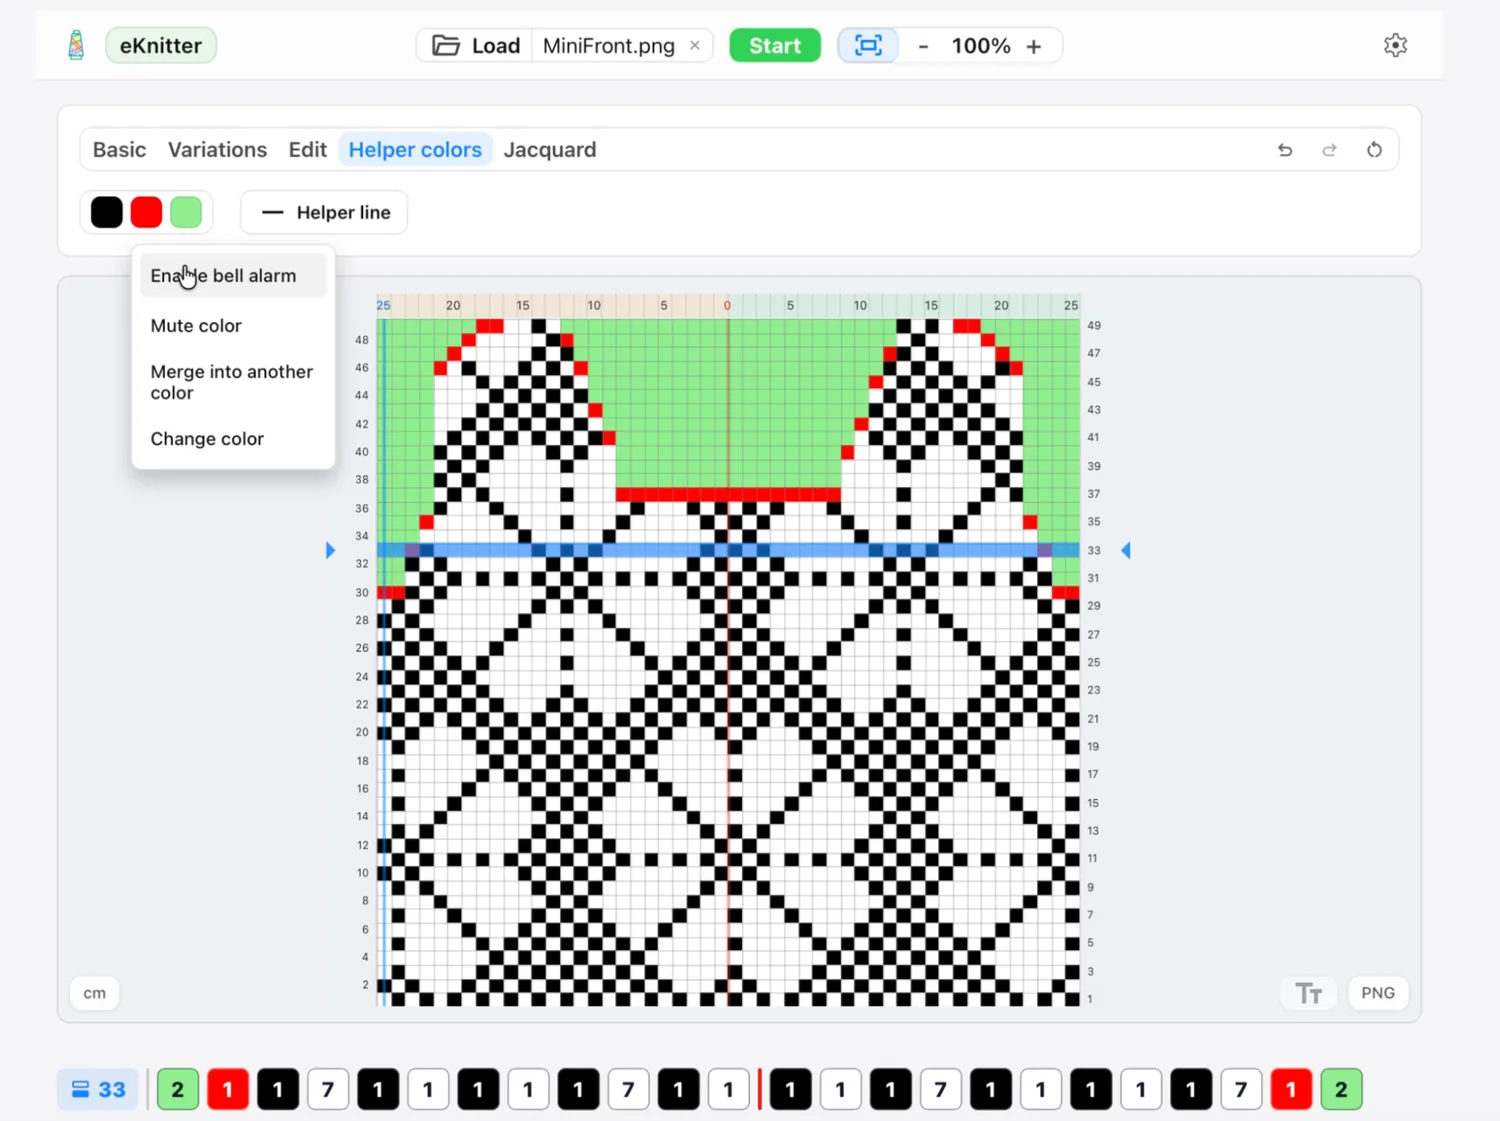Click the fit-to-screen icon
Viewport: 1500px width, 1121px height.
pyautogui.click(x=868, y=46)
